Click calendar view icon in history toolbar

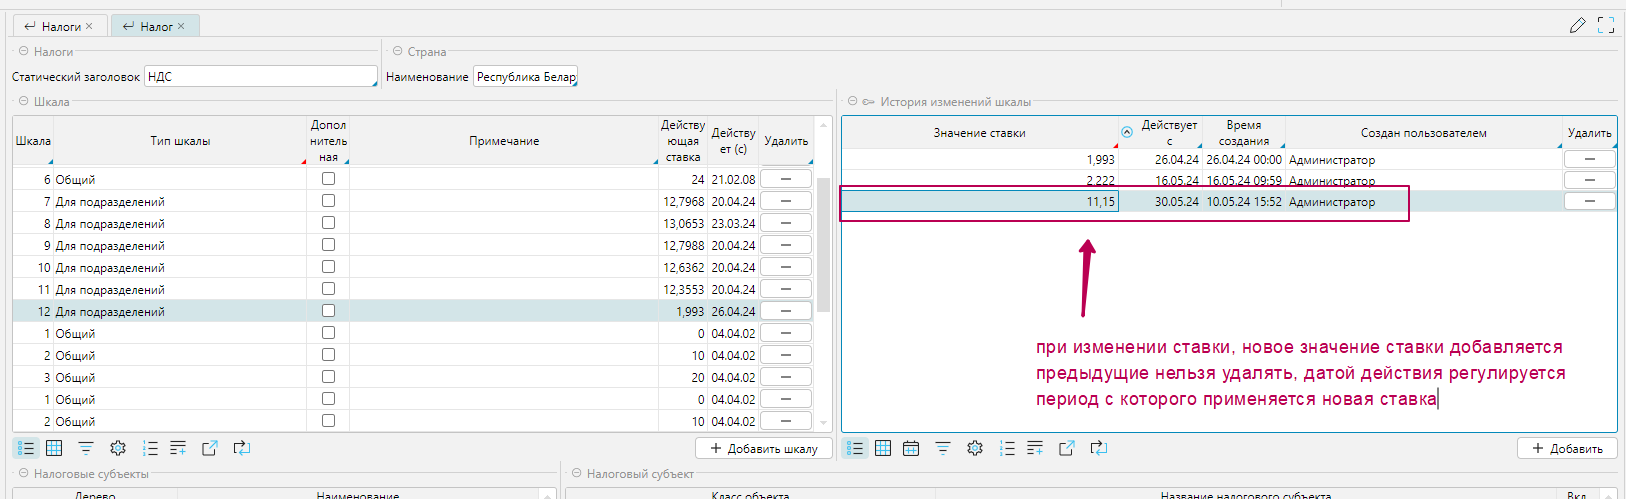[911, 448]
